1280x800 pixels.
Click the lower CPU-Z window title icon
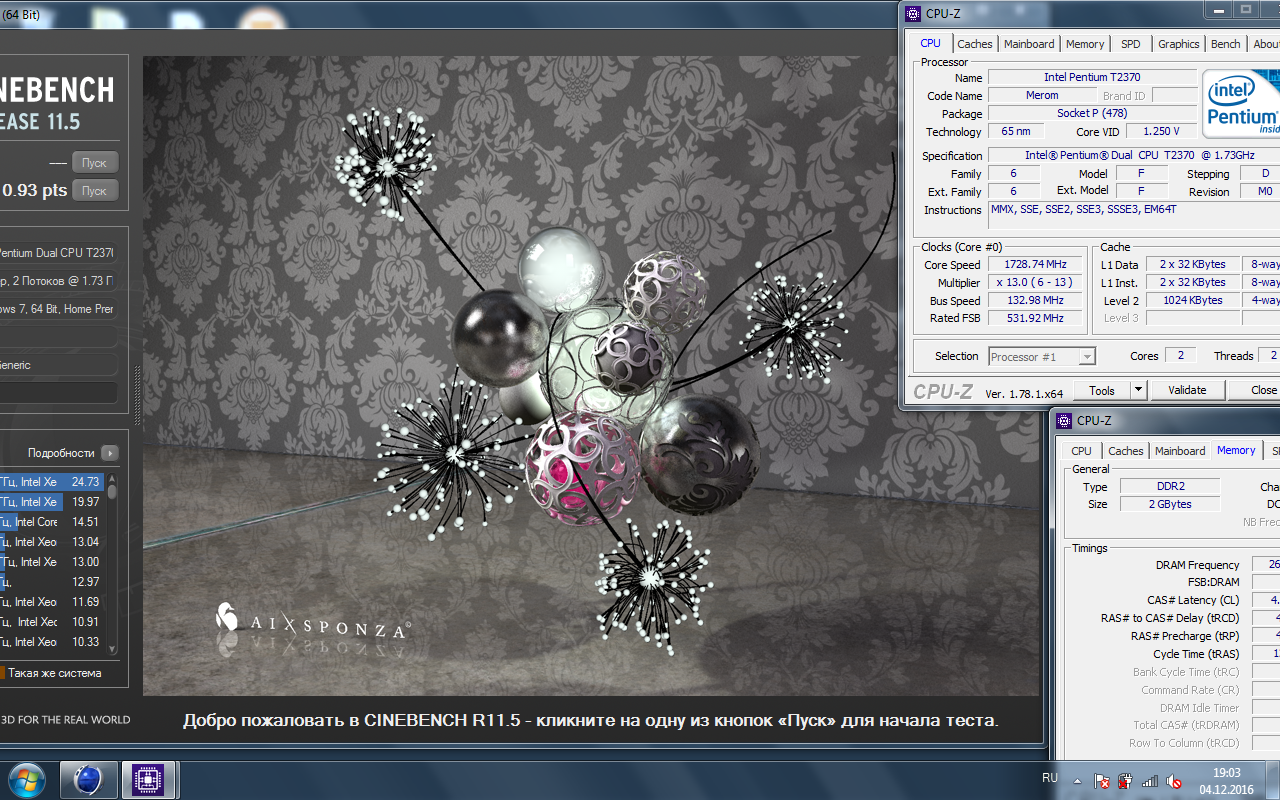[1064, 421]
